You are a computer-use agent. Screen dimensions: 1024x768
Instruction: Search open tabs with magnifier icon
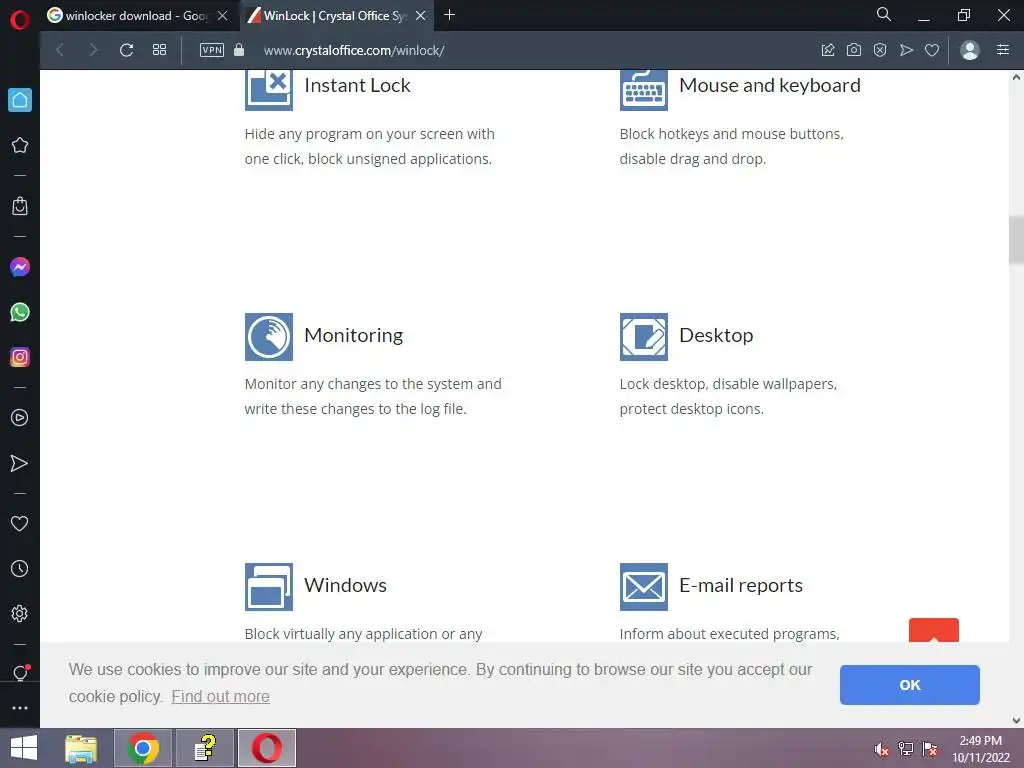tap(884, 14)
